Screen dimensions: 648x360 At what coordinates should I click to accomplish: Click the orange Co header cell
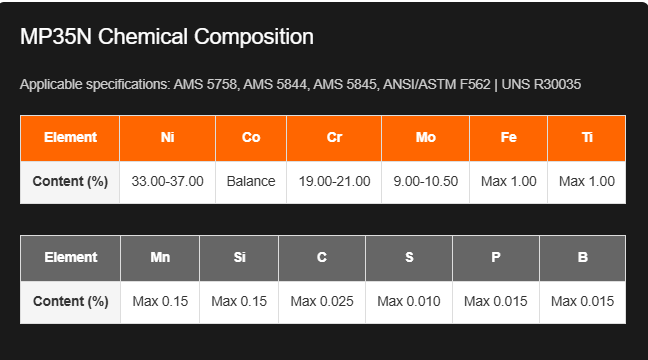(251, 138)
